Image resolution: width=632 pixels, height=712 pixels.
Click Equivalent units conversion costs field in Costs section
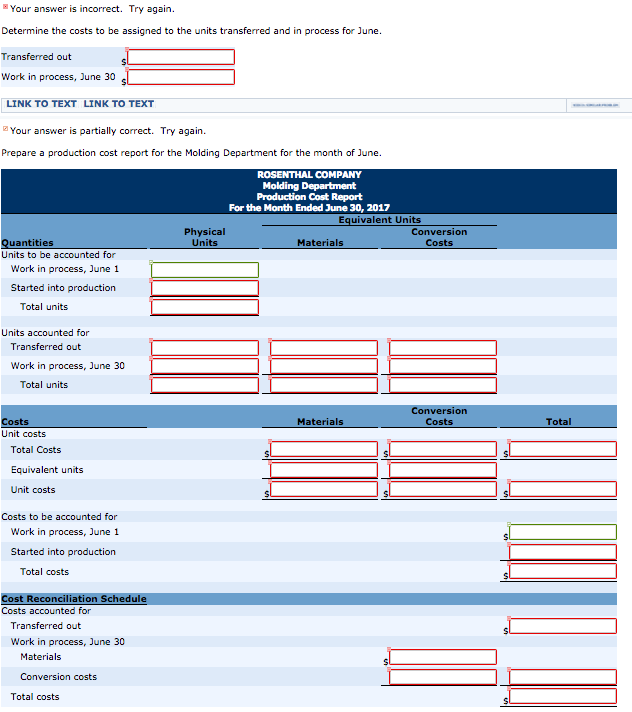pos(443,470)
